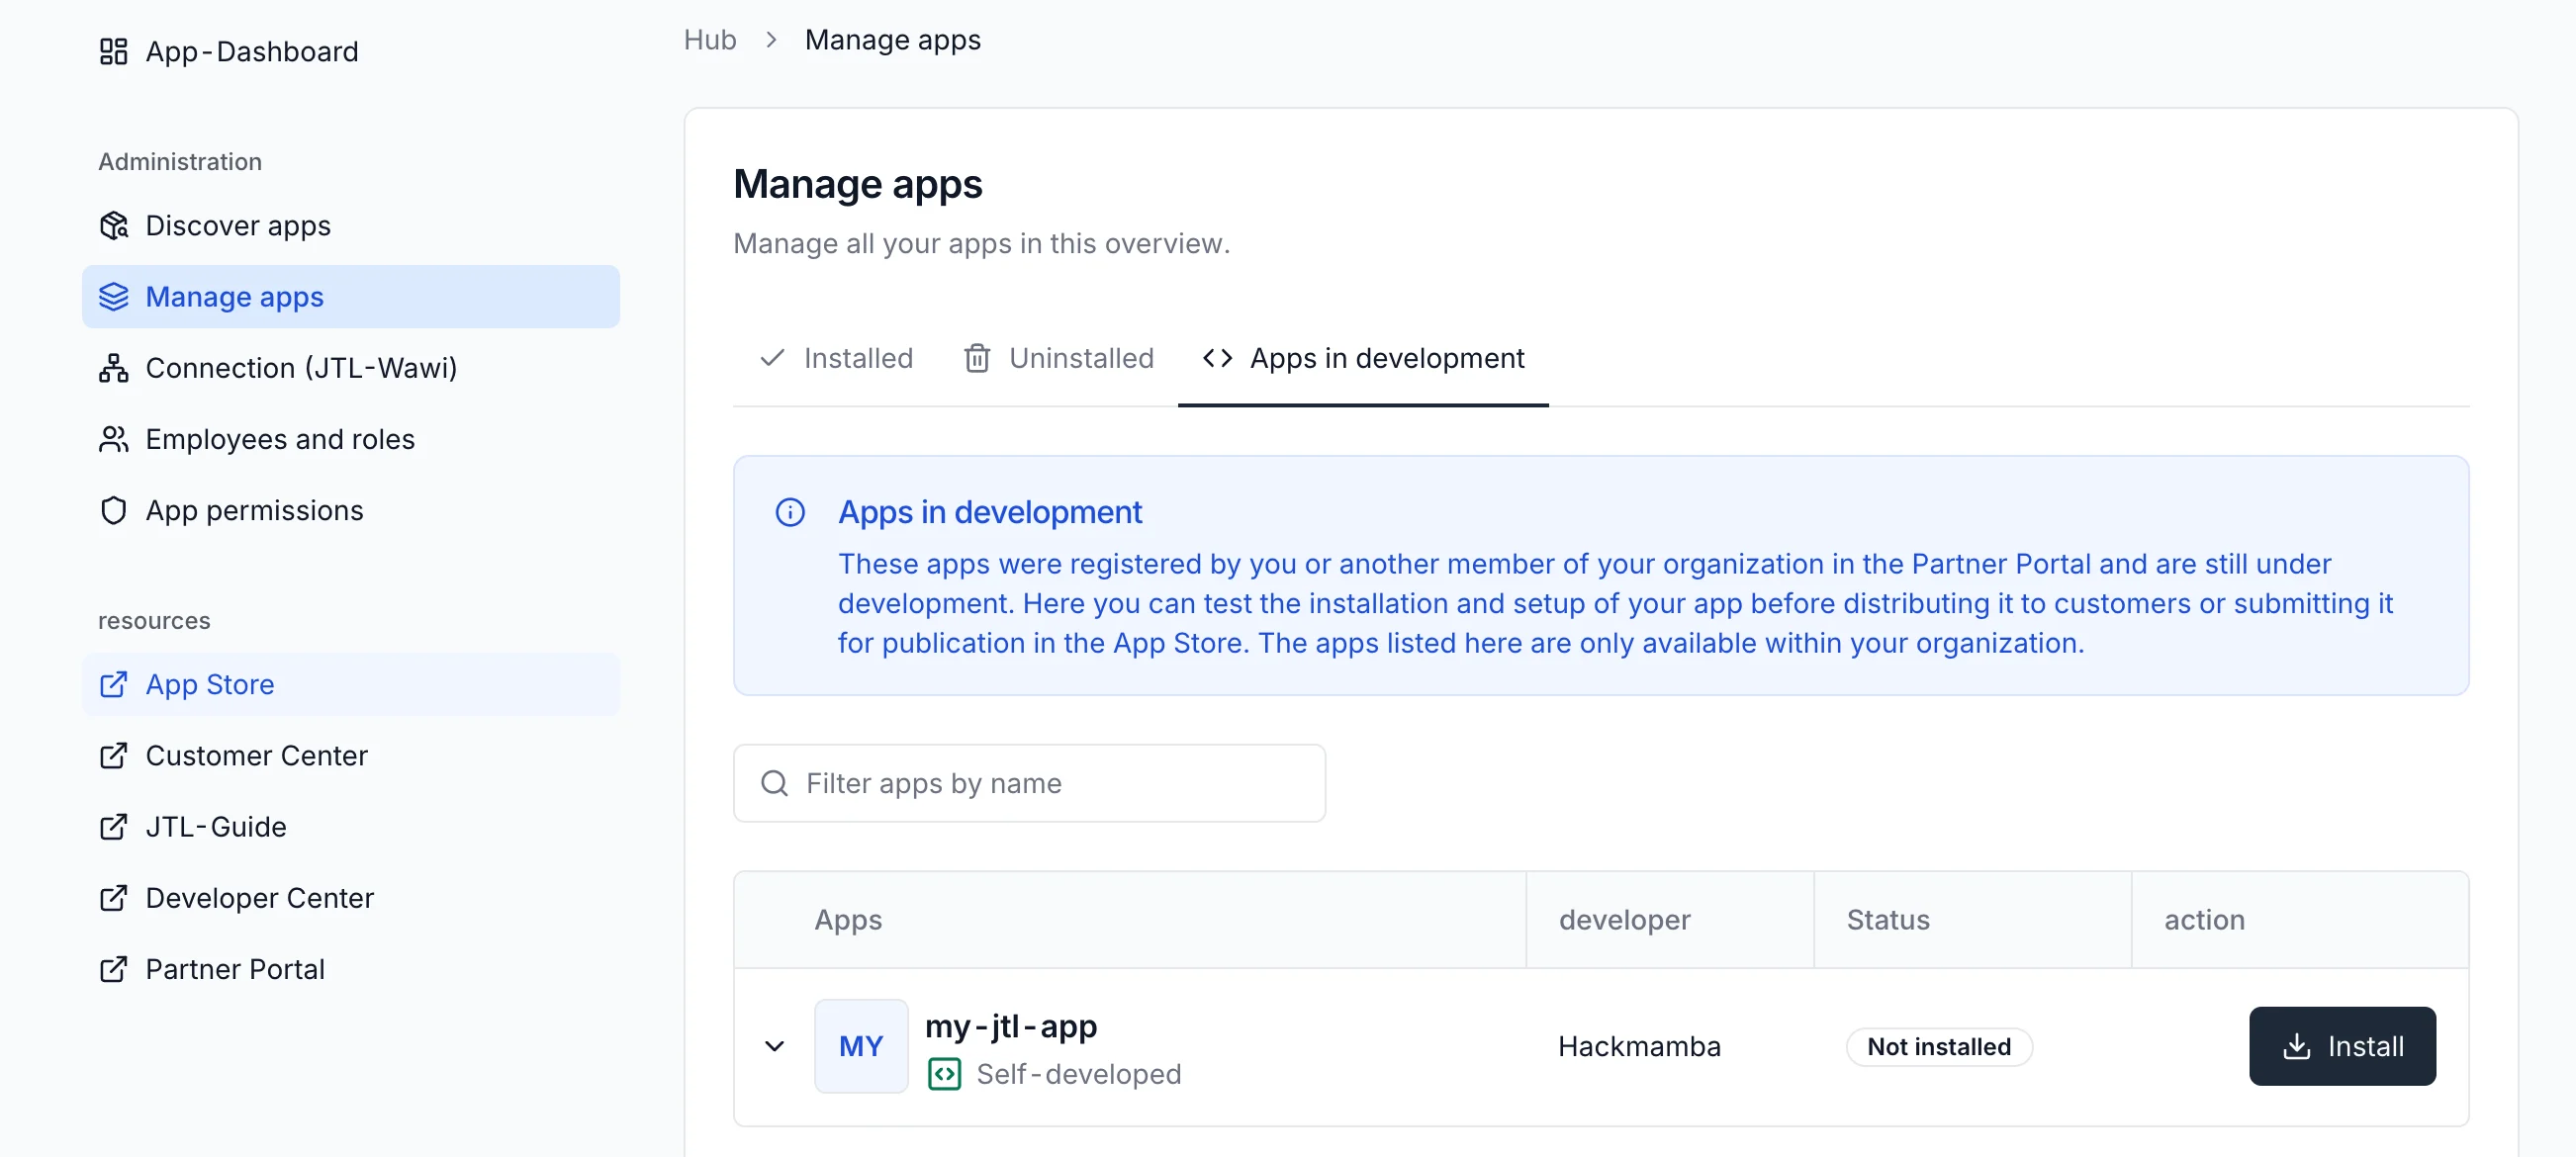Image resolution: width=2576 pixels, height=1157 pixels.
Task: Click the Customer Center external link icon
Action: pyautogui.click(x=114, y=755)
